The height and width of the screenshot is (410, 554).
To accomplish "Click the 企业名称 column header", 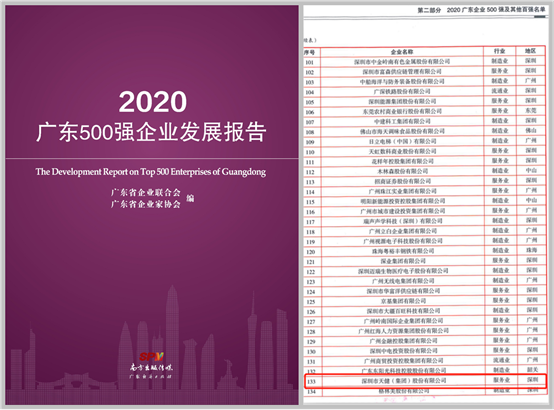I will (x=402, y=52).
